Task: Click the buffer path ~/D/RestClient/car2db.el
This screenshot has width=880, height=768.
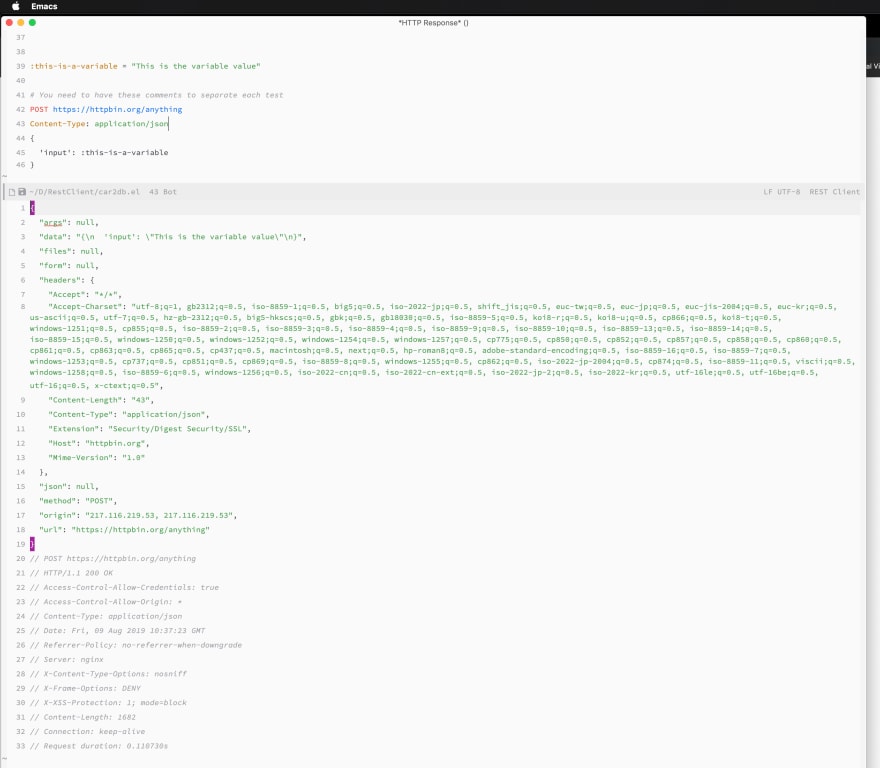Action: pos(84,192)
